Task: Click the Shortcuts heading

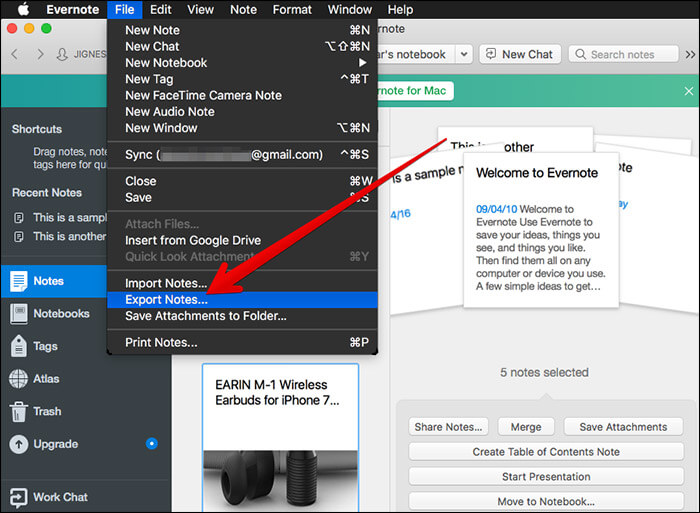Action: (x=37, y=129)
